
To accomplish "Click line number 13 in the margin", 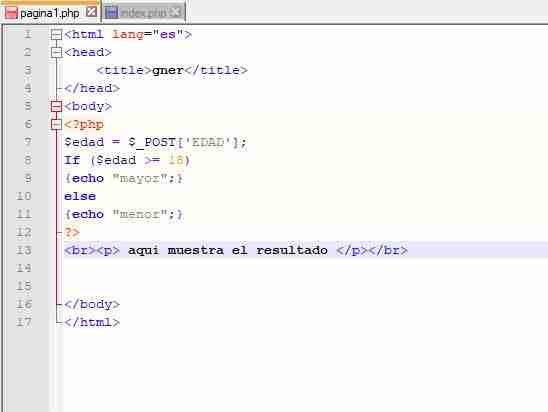I will (x=24, y=250).
